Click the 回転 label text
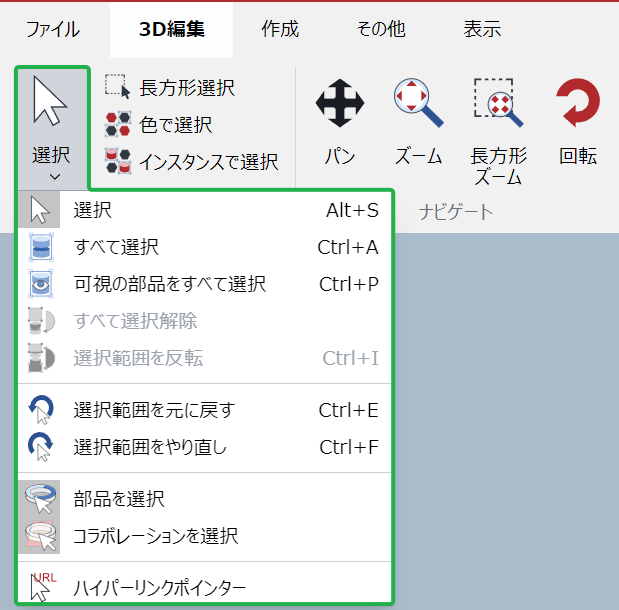619x610 pixels. 578,156
